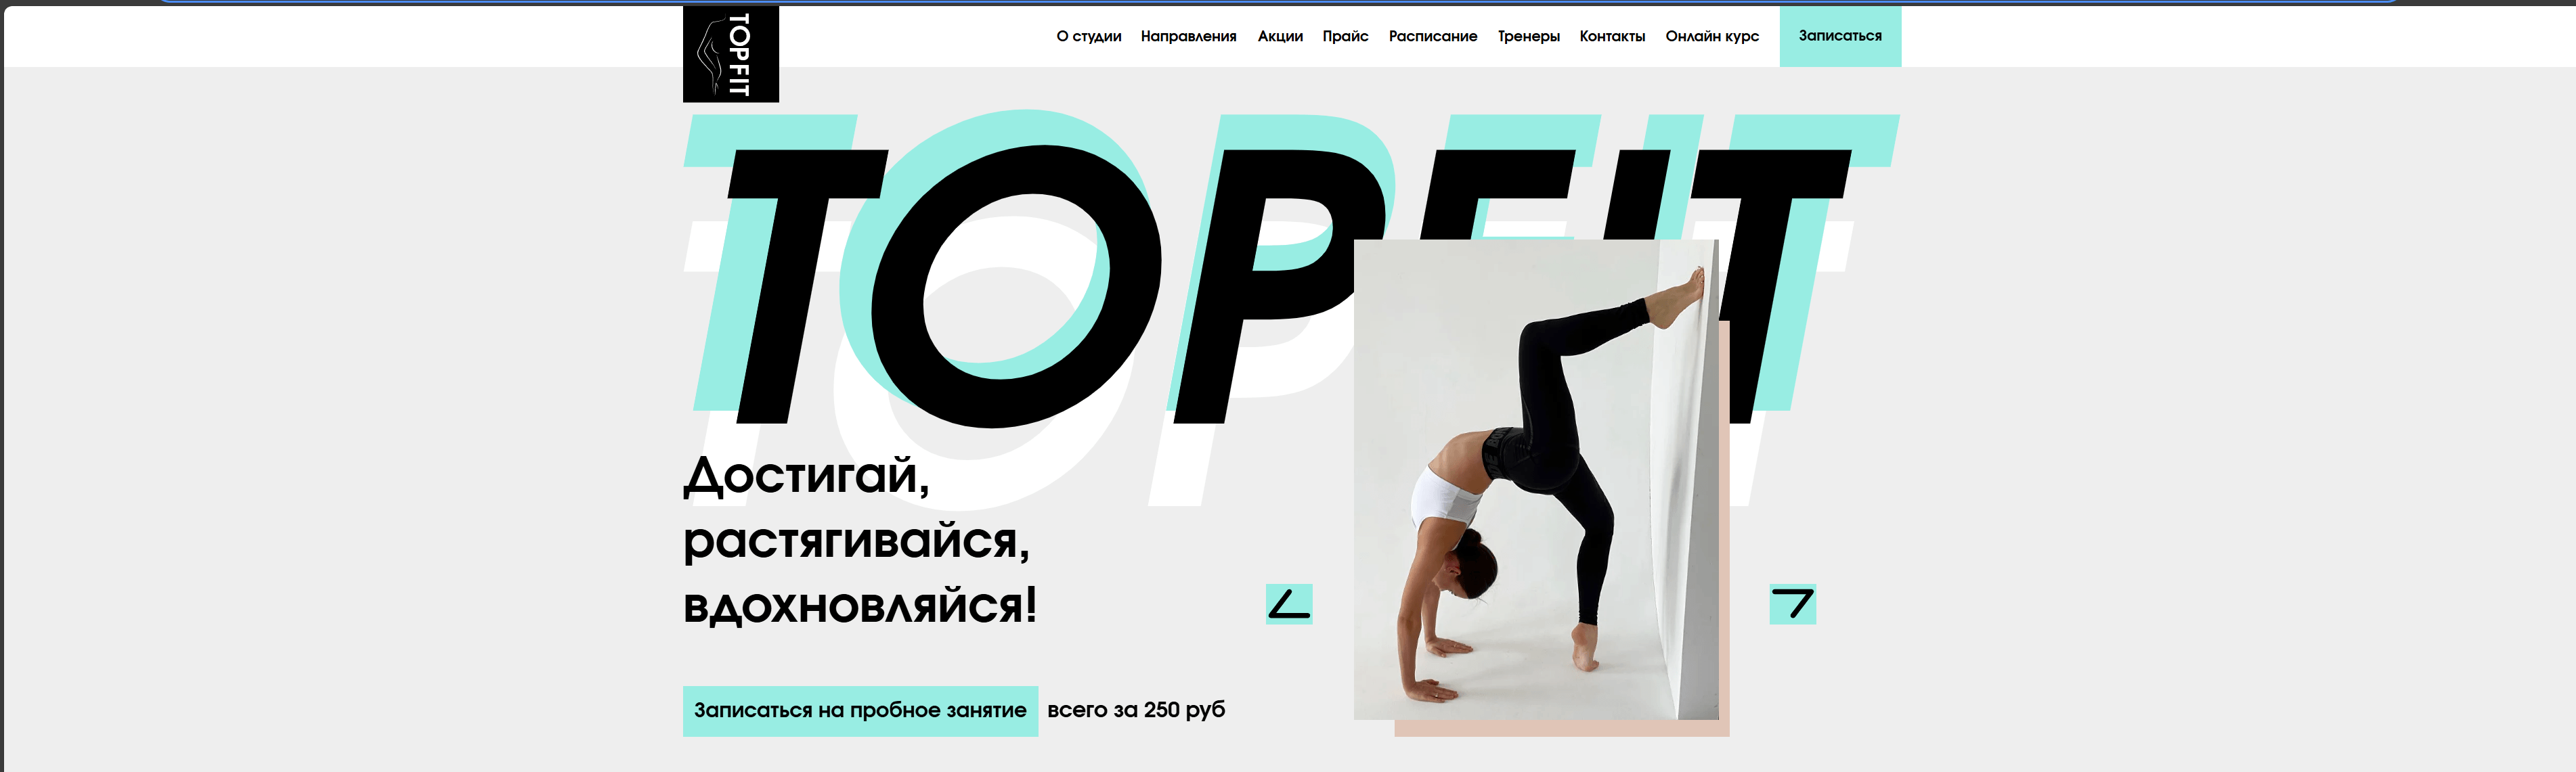The image size is (2576, 772).
Task: Open the Направления section
Action: tap(1188, 36)
